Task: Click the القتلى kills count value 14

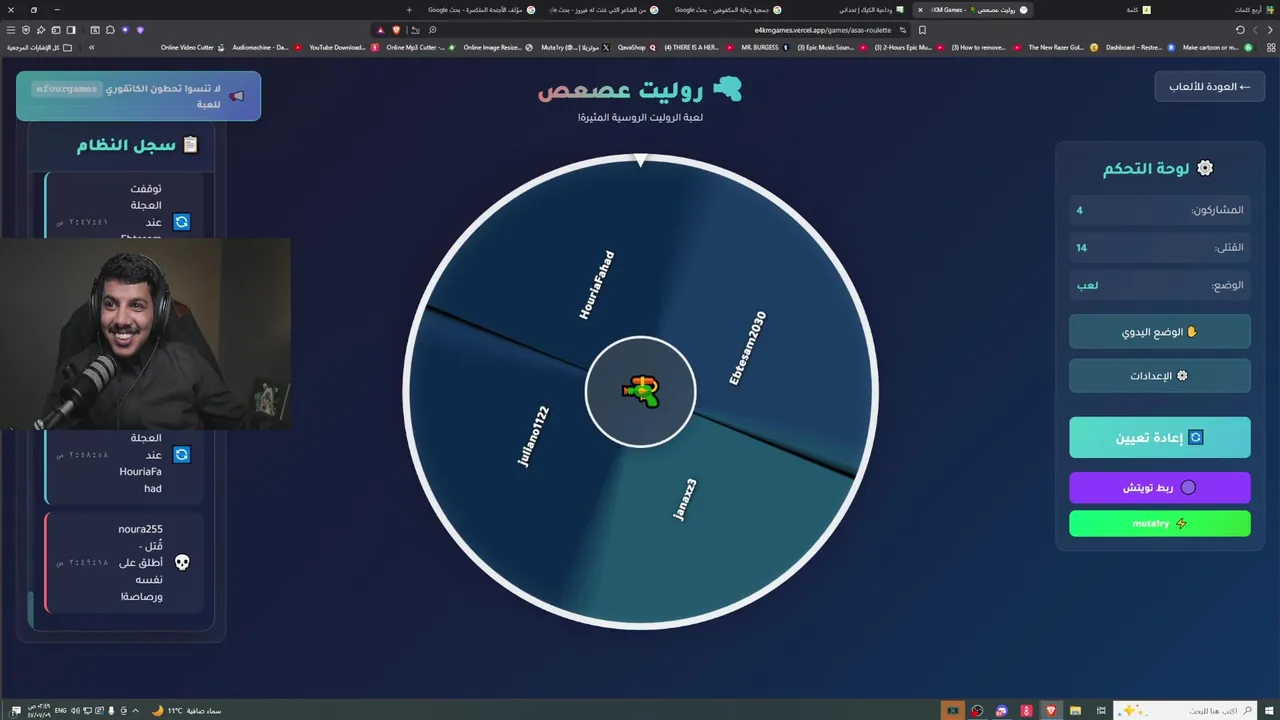Action: tap(1081, 247)
